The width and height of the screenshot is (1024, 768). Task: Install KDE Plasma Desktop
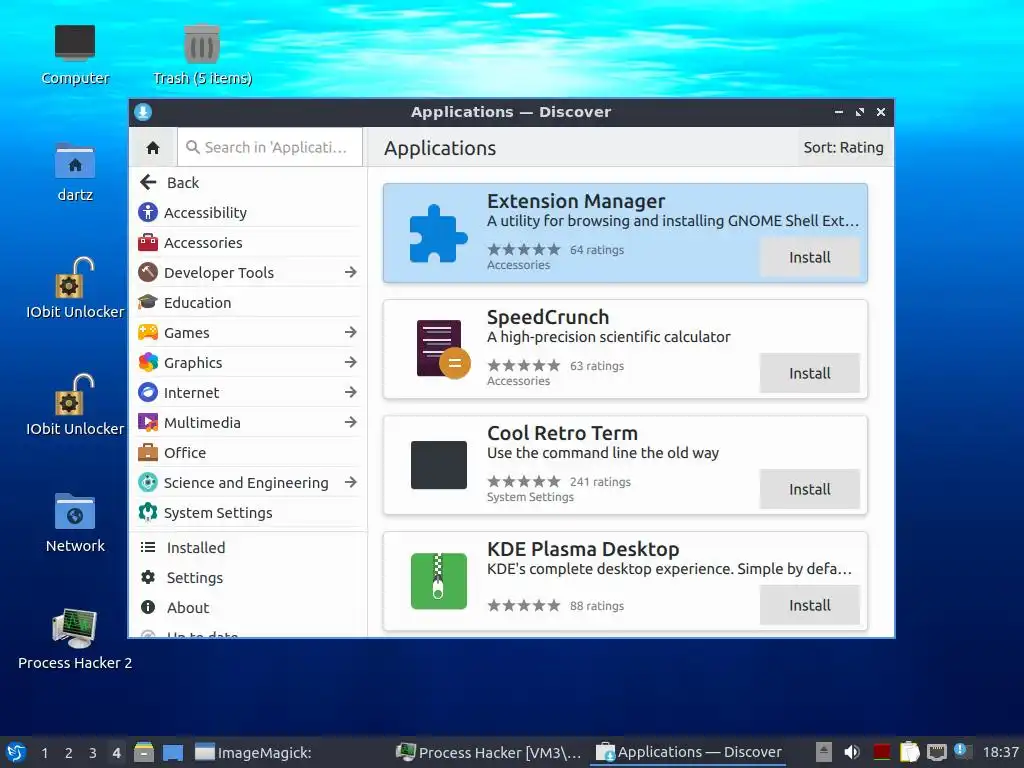pyautogui.click(x=810, y=605)
